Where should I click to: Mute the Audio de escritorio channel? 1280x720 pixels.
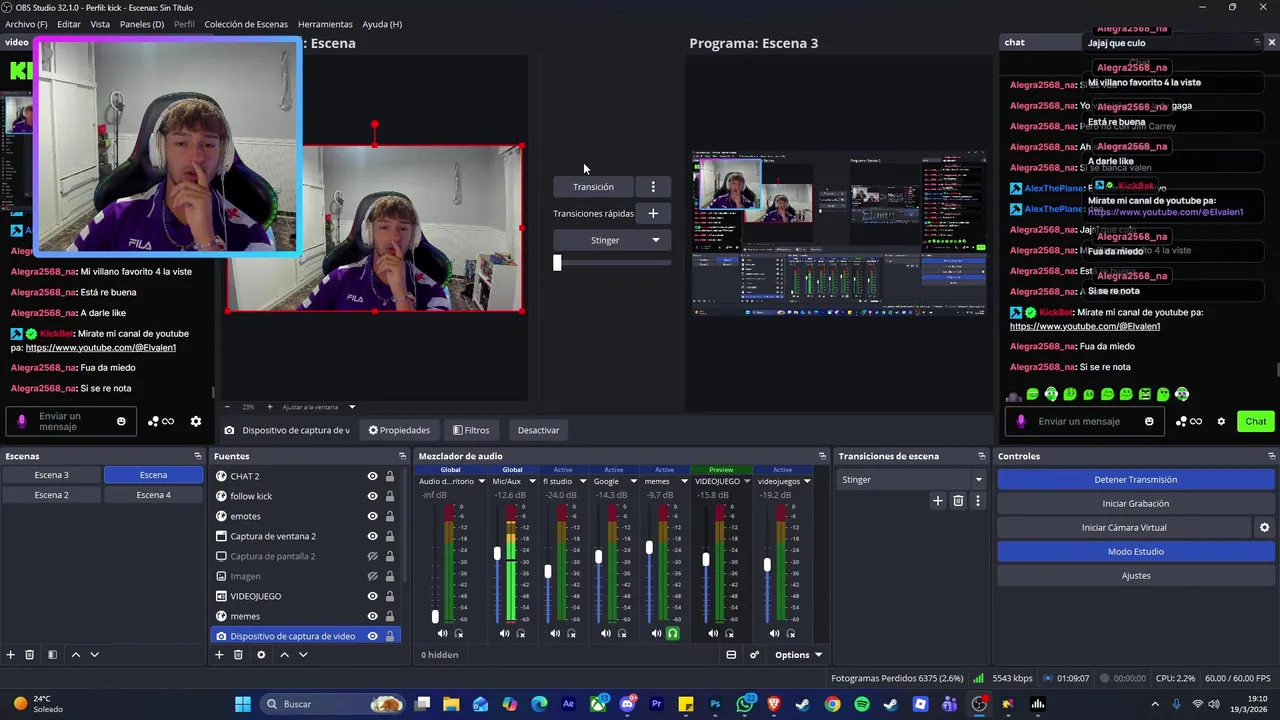tap(442, 633)
